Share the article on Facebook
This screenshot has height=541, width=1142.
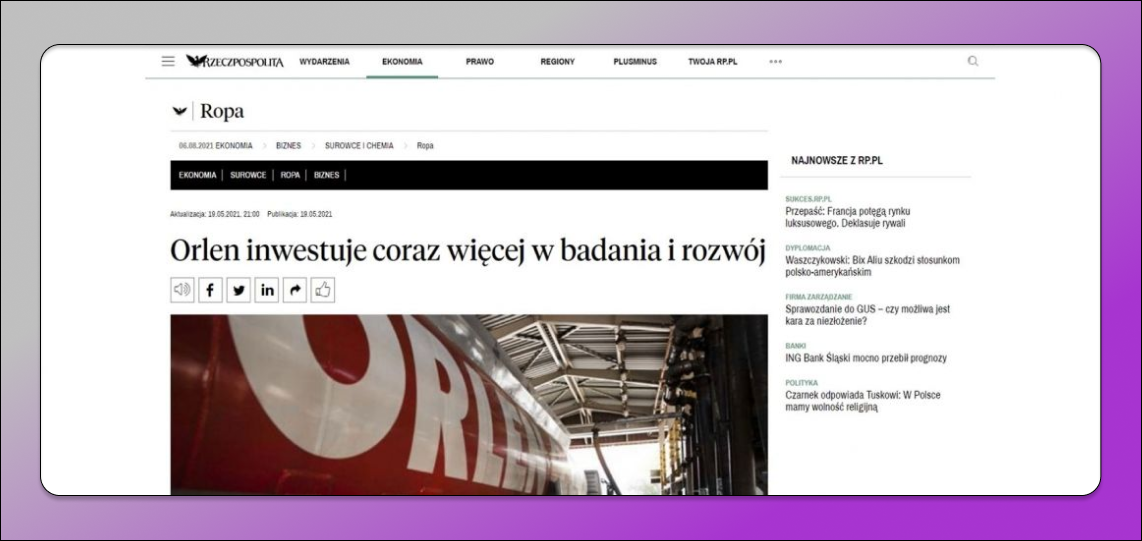[210, 290]
